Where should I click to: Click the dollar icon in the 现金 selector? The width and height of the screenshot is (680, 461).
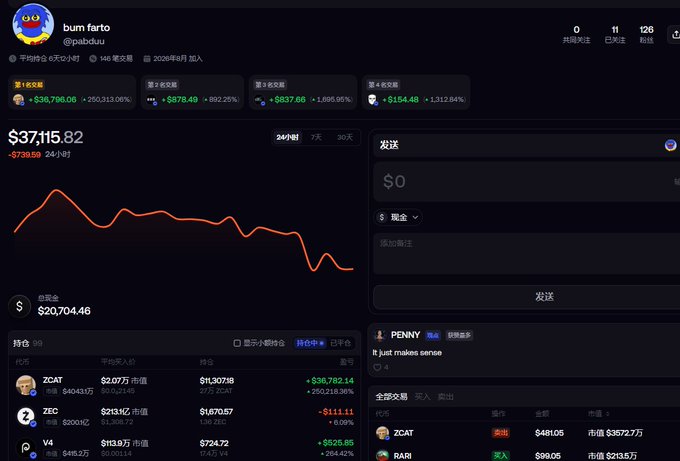coord(382,217)
